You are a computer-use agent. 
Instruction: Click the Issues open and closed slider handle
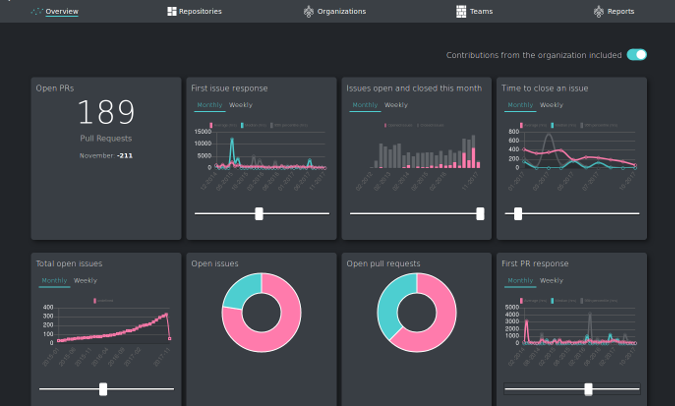point(480,214)
